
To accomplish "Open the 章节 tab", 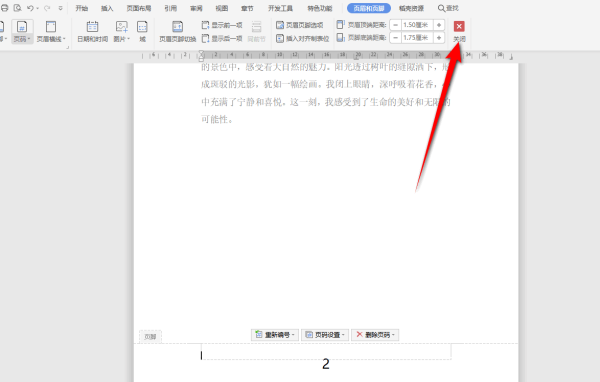I will point(247,8).
